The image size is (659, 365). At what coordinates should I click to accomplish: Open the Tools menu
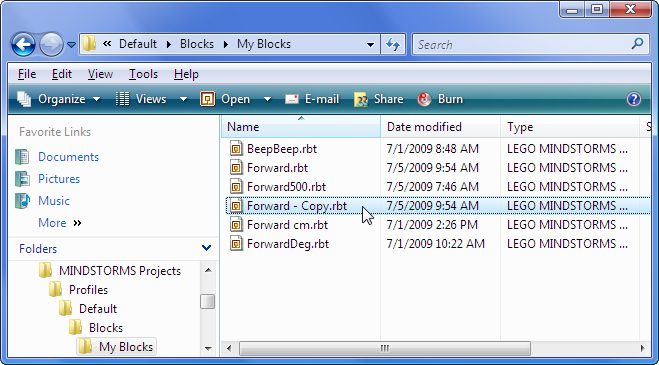tap(143, 74)
